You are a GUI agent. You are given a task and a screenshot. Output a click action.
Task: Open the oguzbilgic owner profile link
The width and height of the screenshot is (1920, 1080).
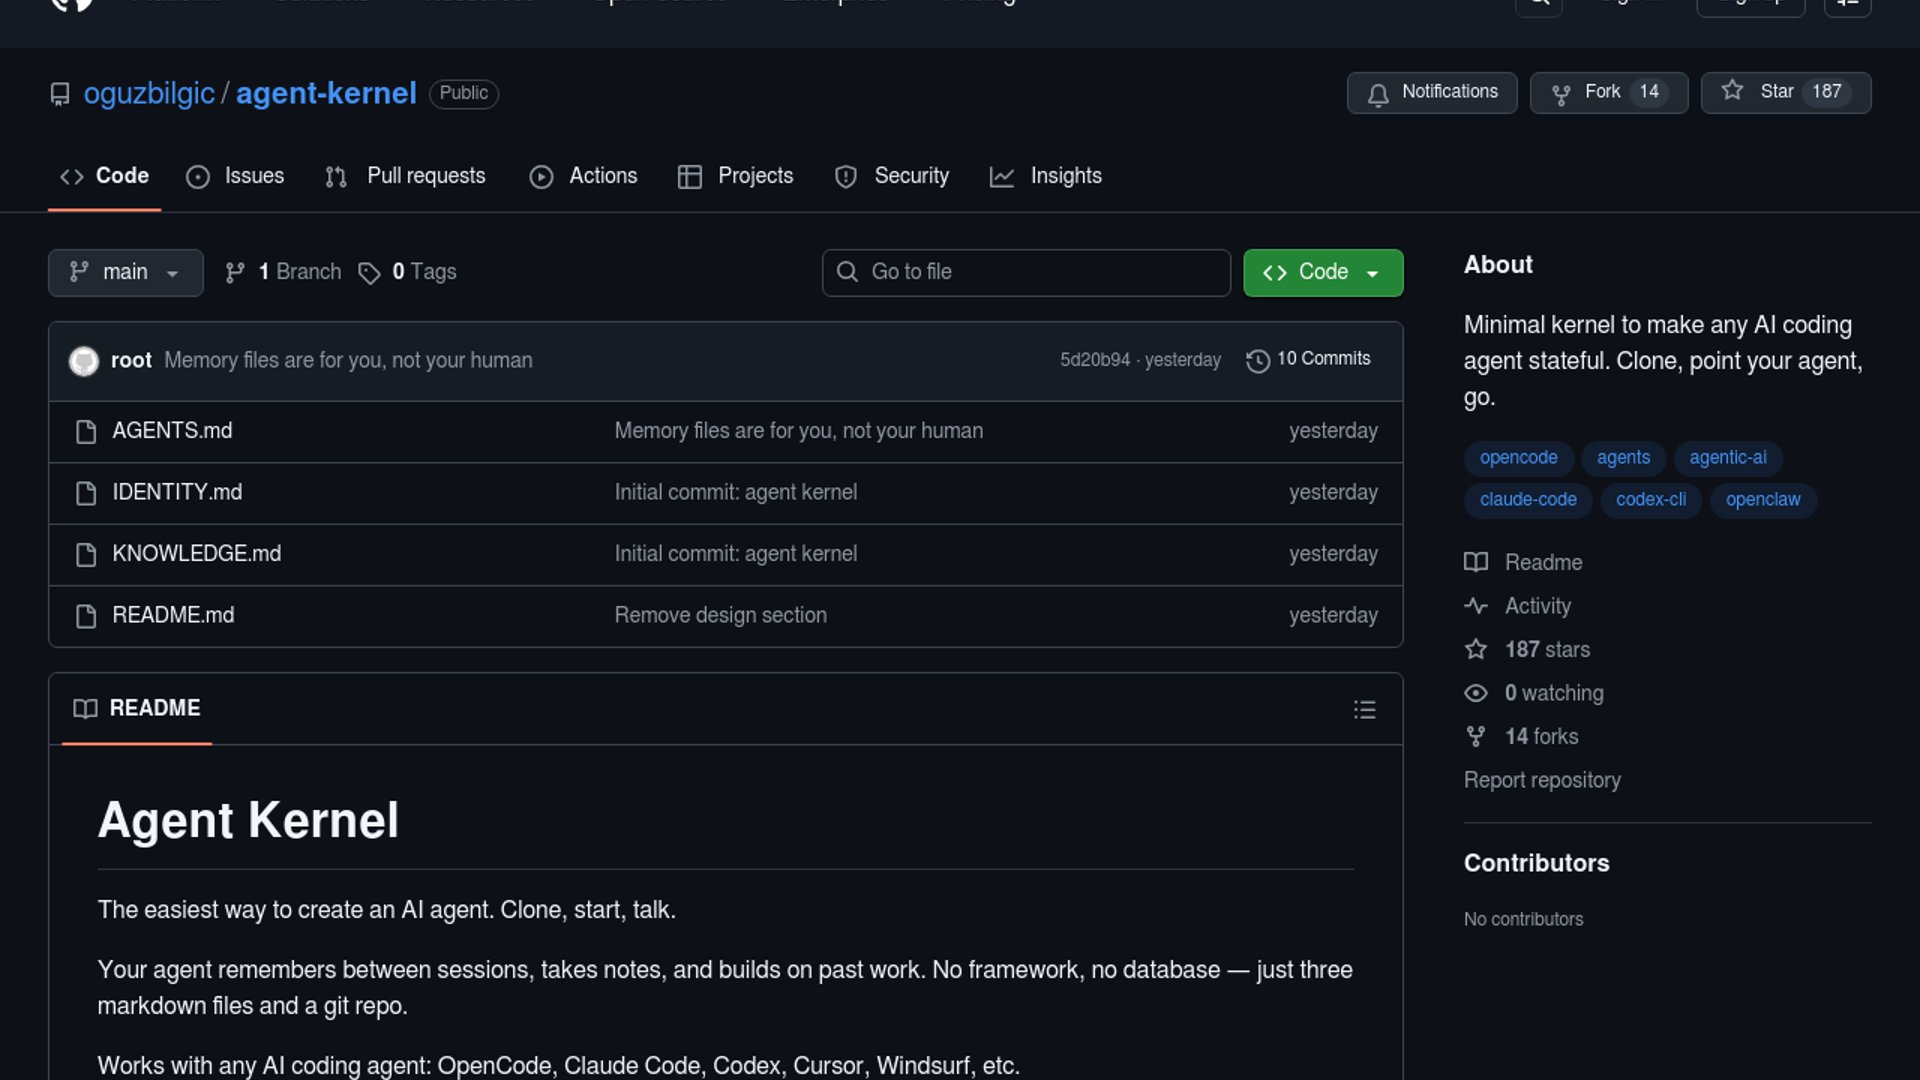pyautogui.click(x=149, y=93)
